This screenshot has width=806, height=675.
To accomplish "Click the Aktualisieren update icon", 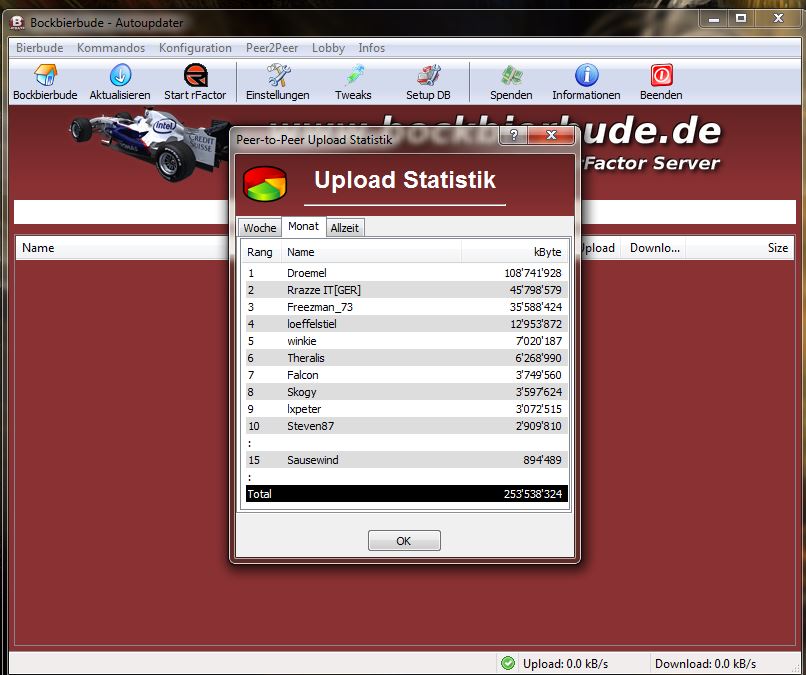I will [120, 76].
